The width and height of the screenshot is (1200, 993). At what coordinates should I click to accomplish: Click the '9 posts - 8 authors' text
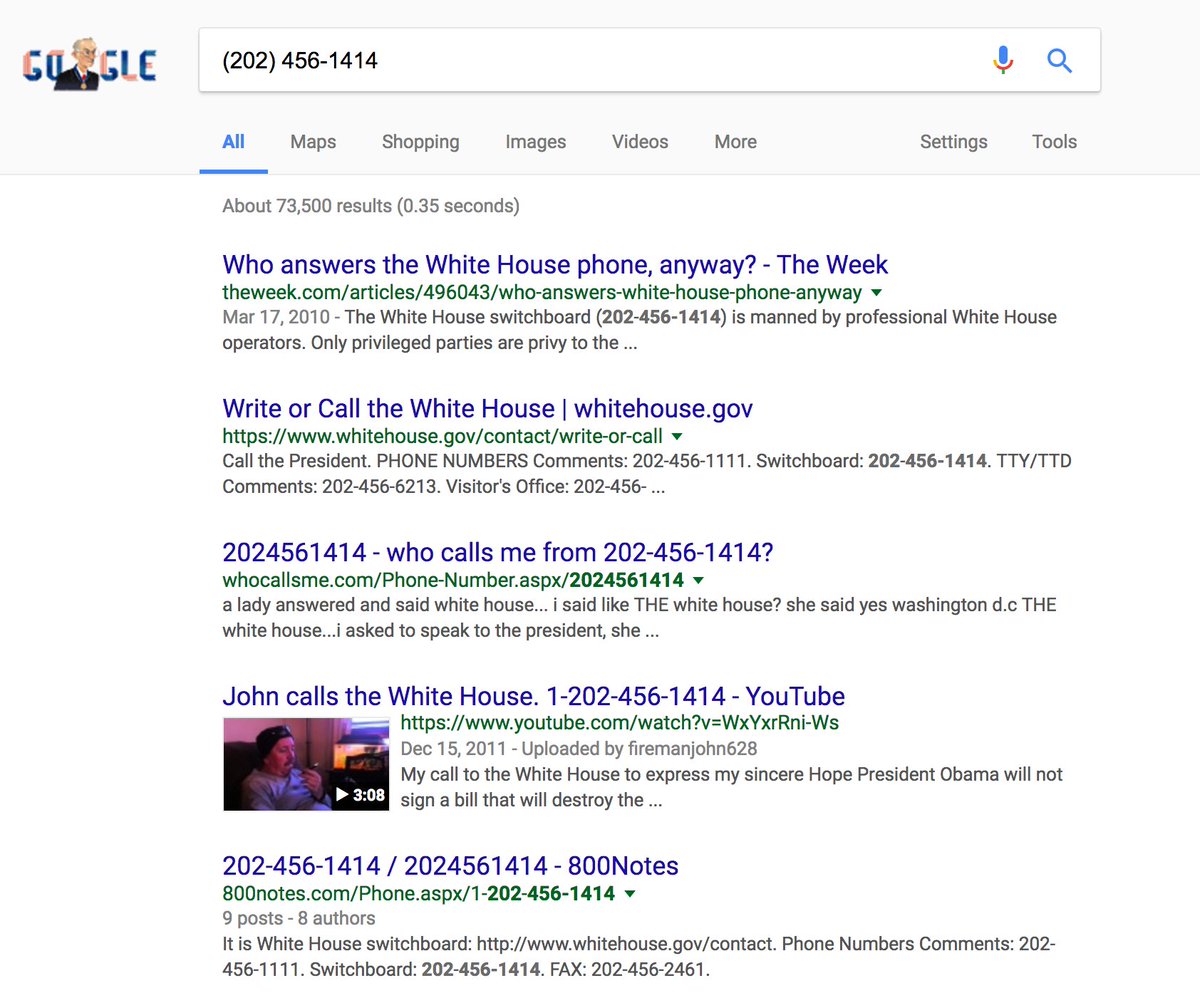(x=299, y=918)
